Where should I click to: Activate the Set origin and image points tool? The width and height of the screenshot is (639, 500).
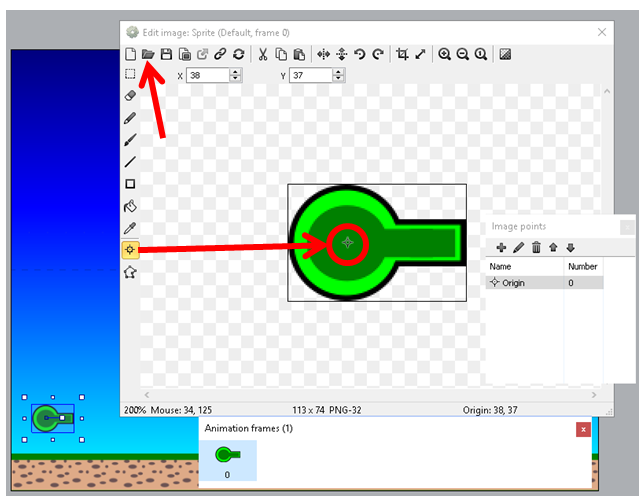(130, 250)
